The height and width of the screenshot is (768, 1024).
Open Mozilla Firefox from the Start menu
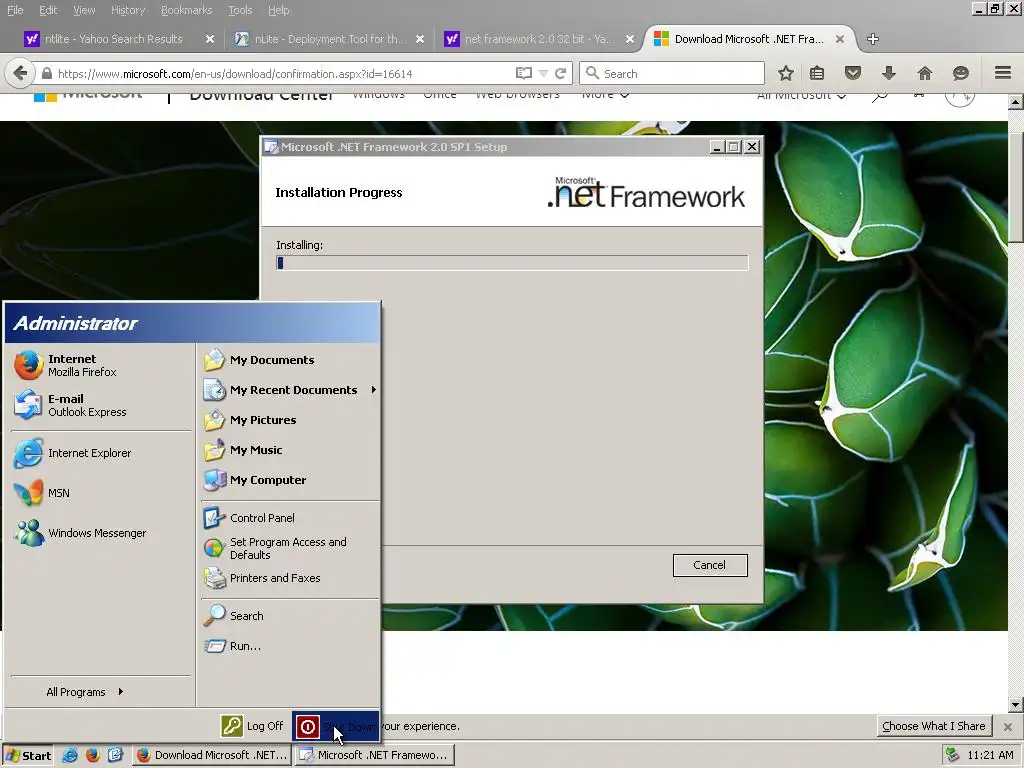coord(99,365)
